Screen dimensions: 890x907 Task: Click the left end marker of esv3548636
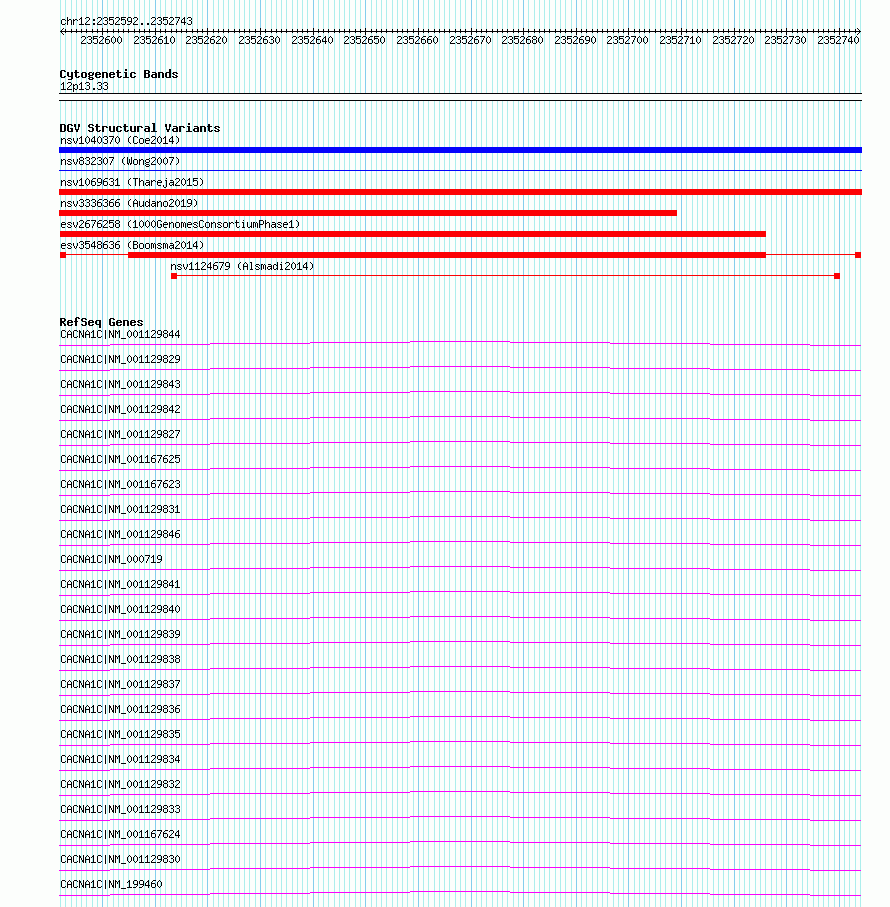63,255
